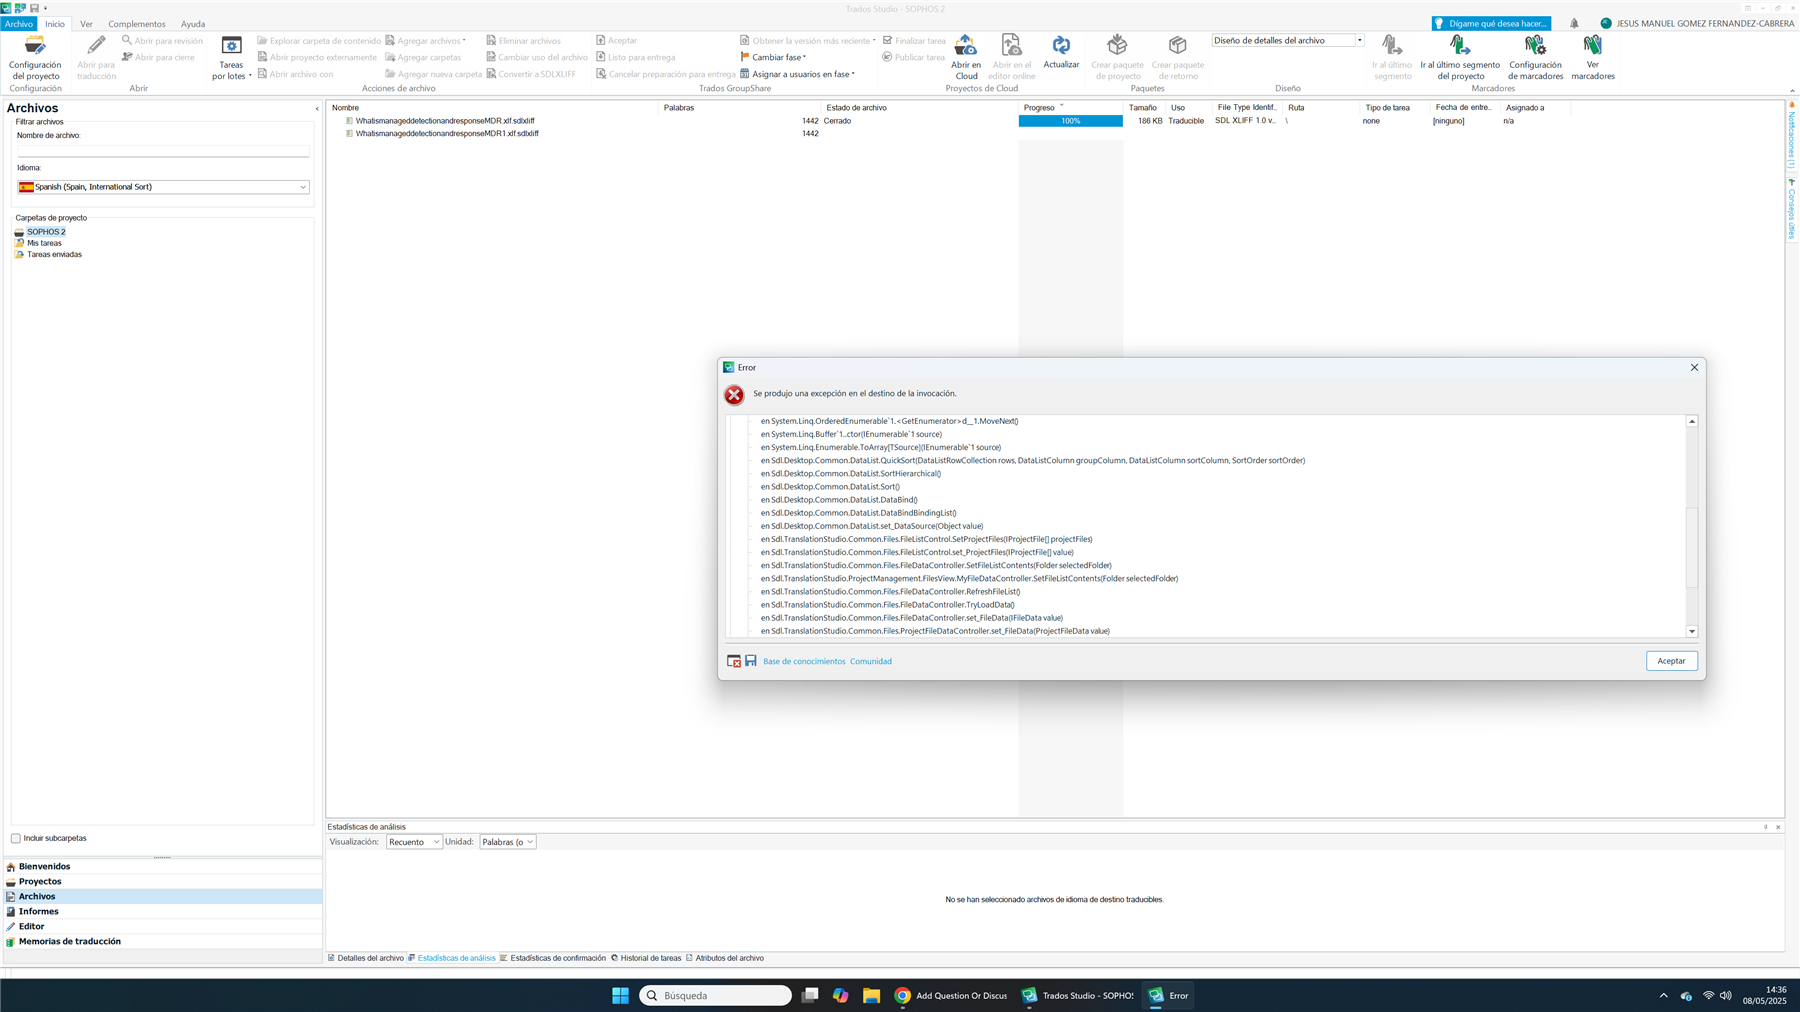This screenshot has height=1012, width=1800.
Task: Open the Complementos menu
Action: tap(136, 23)
